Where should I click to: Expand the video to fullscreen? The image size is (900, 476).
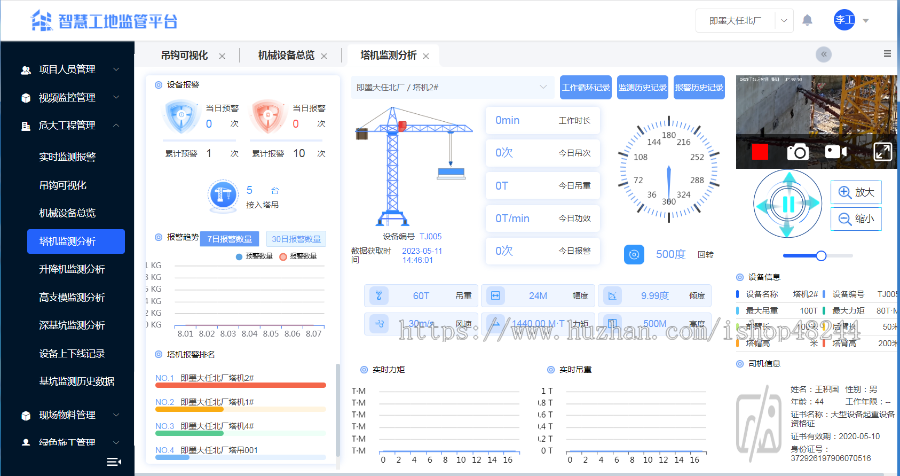(x=882, y=152)
